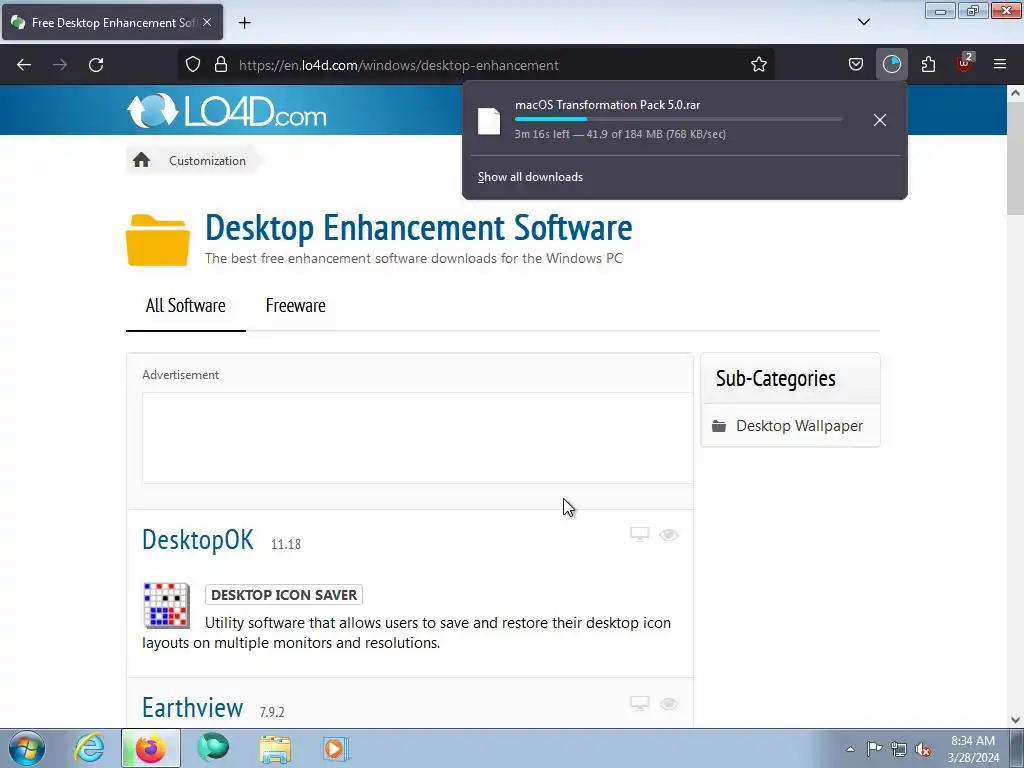Viewport: 1024px width, 768px height.
Task: Click the DesktopOK app thumbnail
Action: (x=167, y=605)
